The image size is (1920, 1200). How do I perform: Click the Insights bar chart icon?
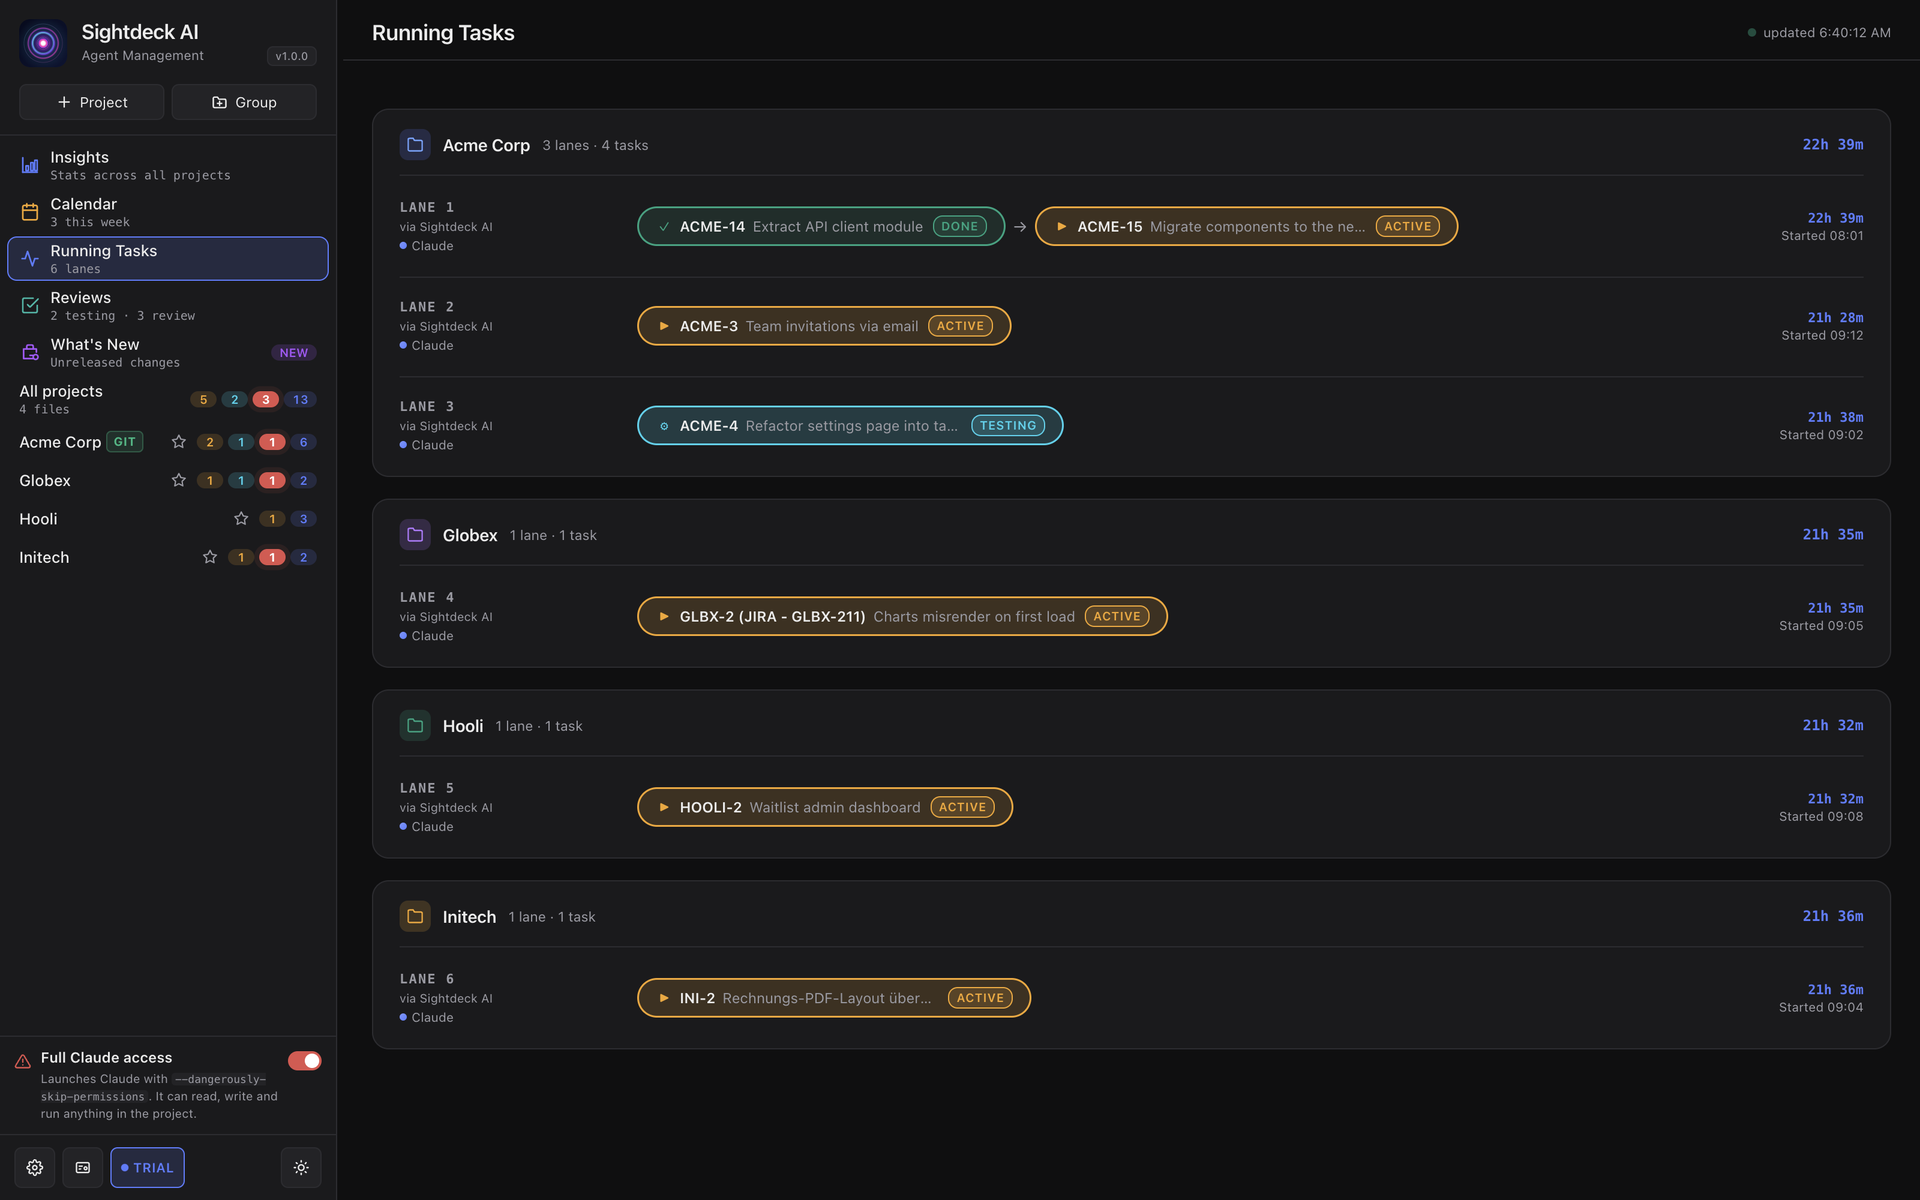30,165
